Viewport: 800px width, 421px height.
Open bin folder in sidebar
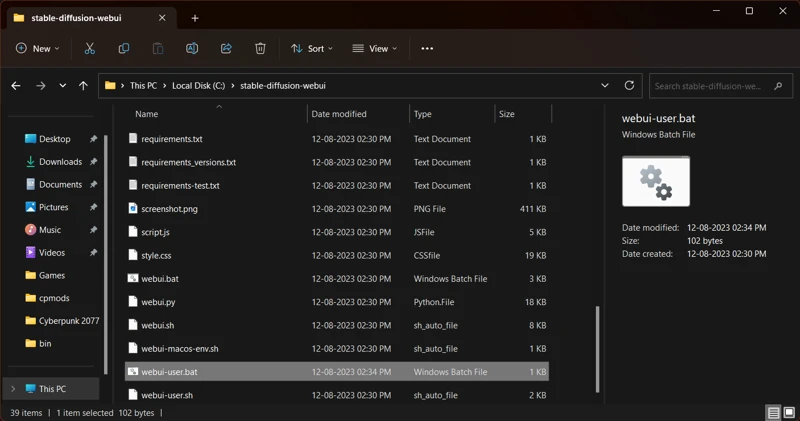[x=45, y=343]
